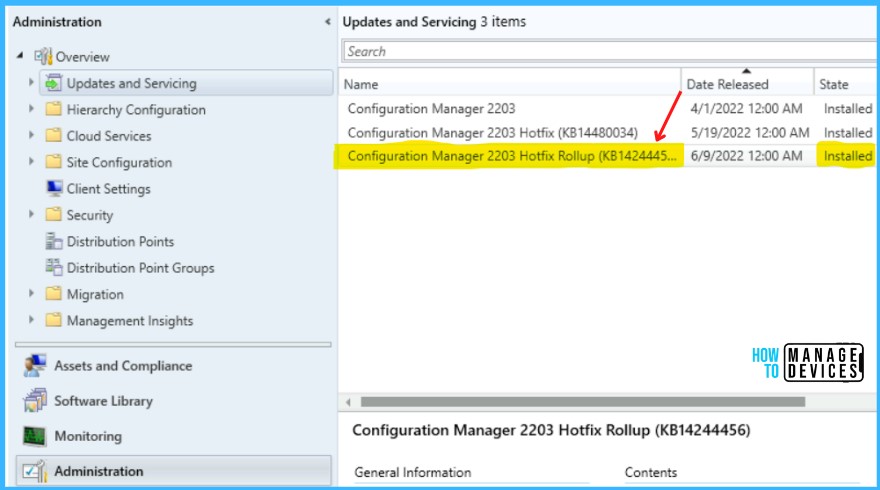Click the Distribution Points server icon

(54, 241)
